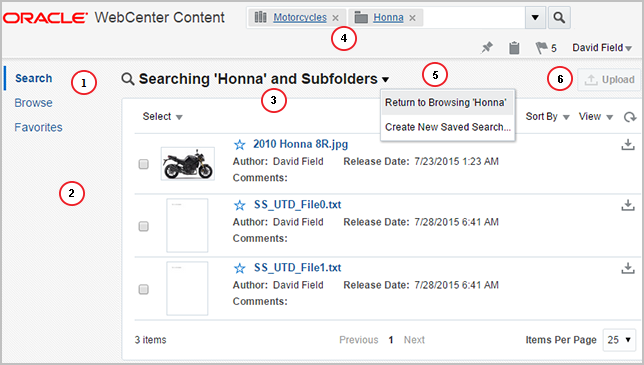Screen dimensions: 644x365
Task: Open the Motorcycles library link
Action: (x=300, y=18)
